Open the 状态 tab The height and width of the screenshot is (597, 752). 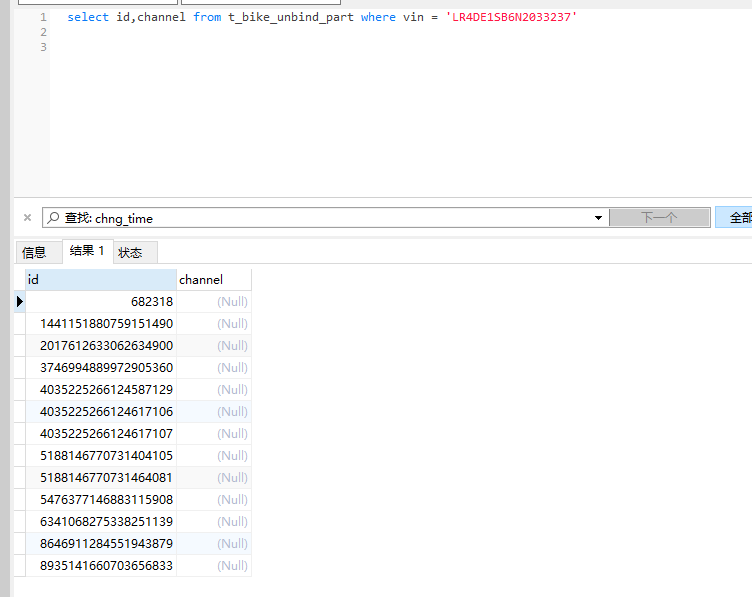pos(131,252)
